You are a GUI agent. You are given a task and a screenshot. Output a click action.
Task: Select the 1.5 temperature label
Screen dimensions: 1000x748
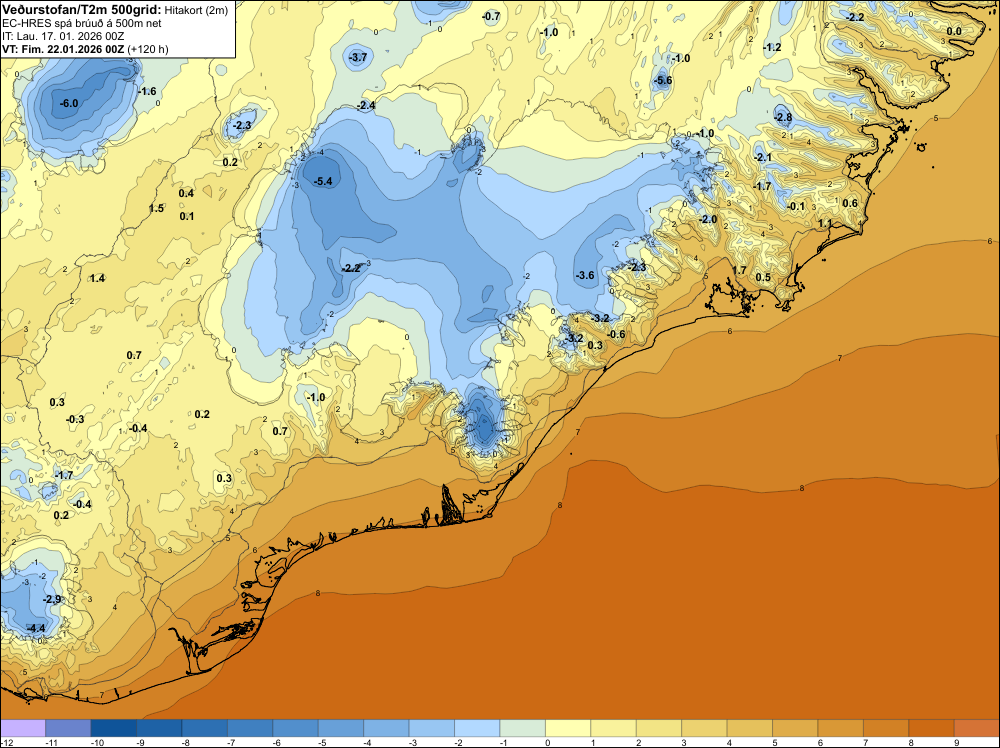[156, 209]
